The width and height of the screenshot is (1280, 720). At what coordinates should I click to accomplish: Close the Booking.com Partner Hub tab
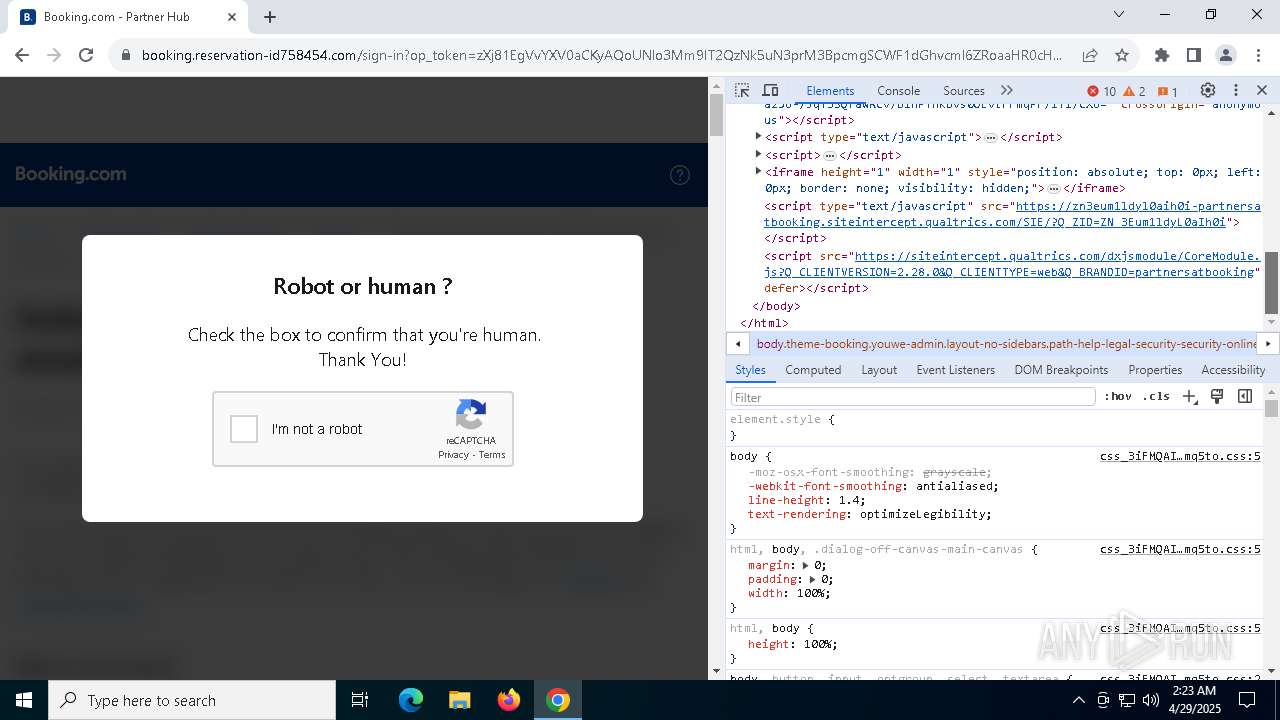232,17
